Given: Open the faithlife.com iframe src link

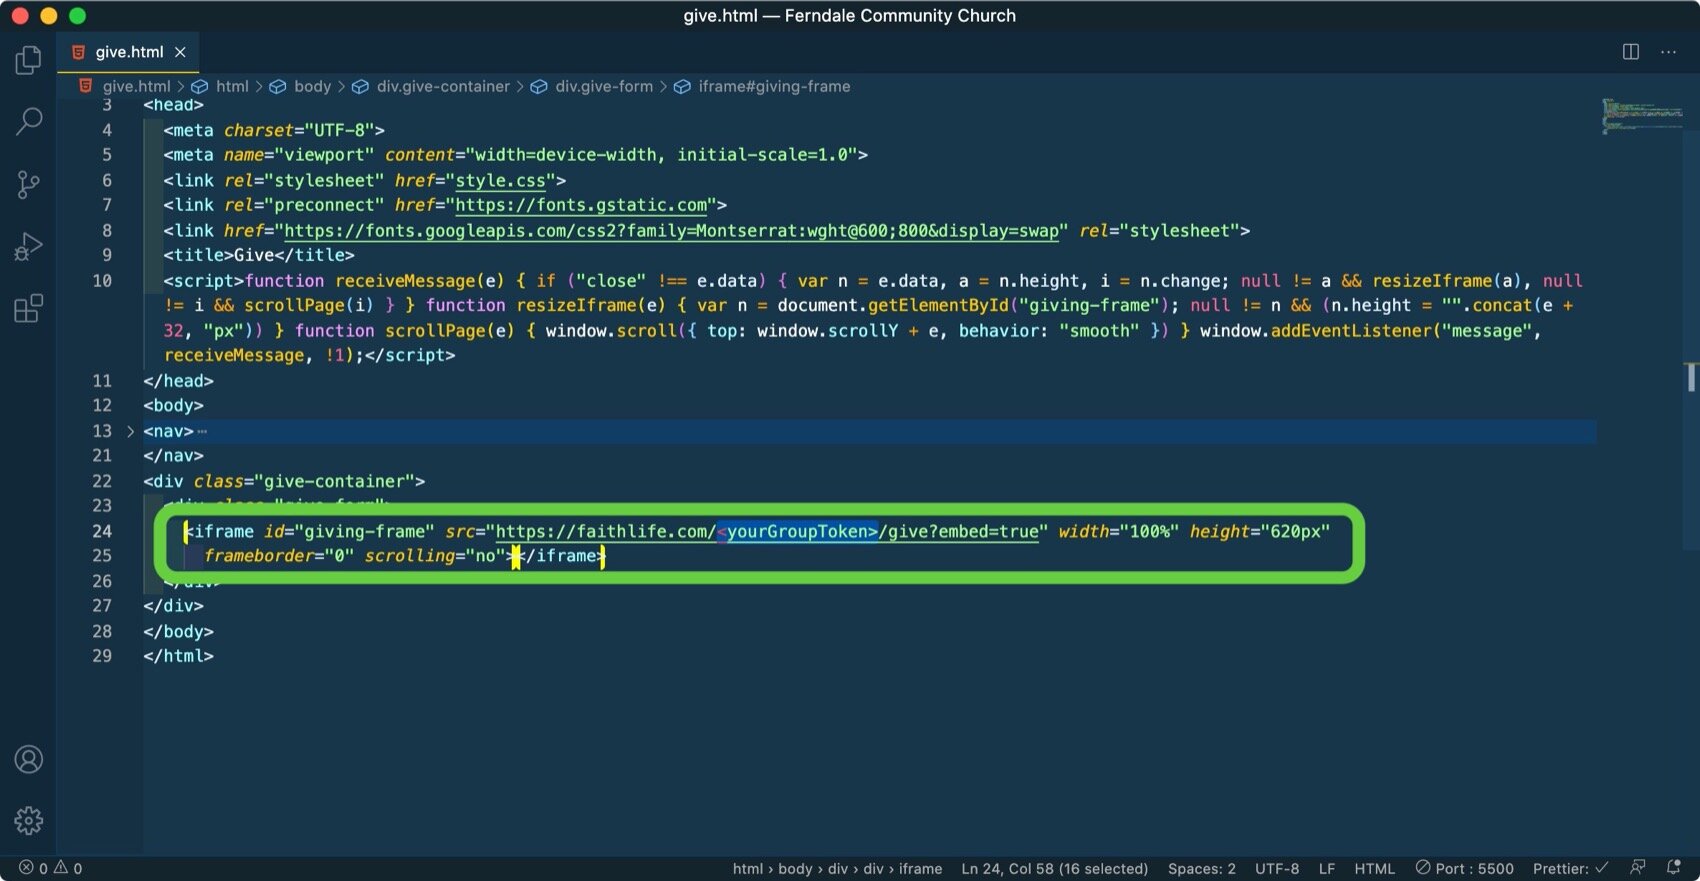Looking at the screenshot, I should [x=767, y=531].
